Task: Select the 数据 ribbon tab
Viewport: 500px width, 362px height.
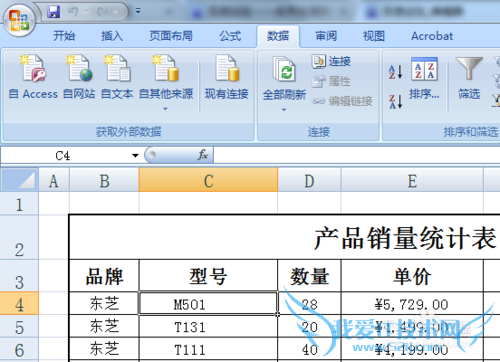Action: (278, 36)
